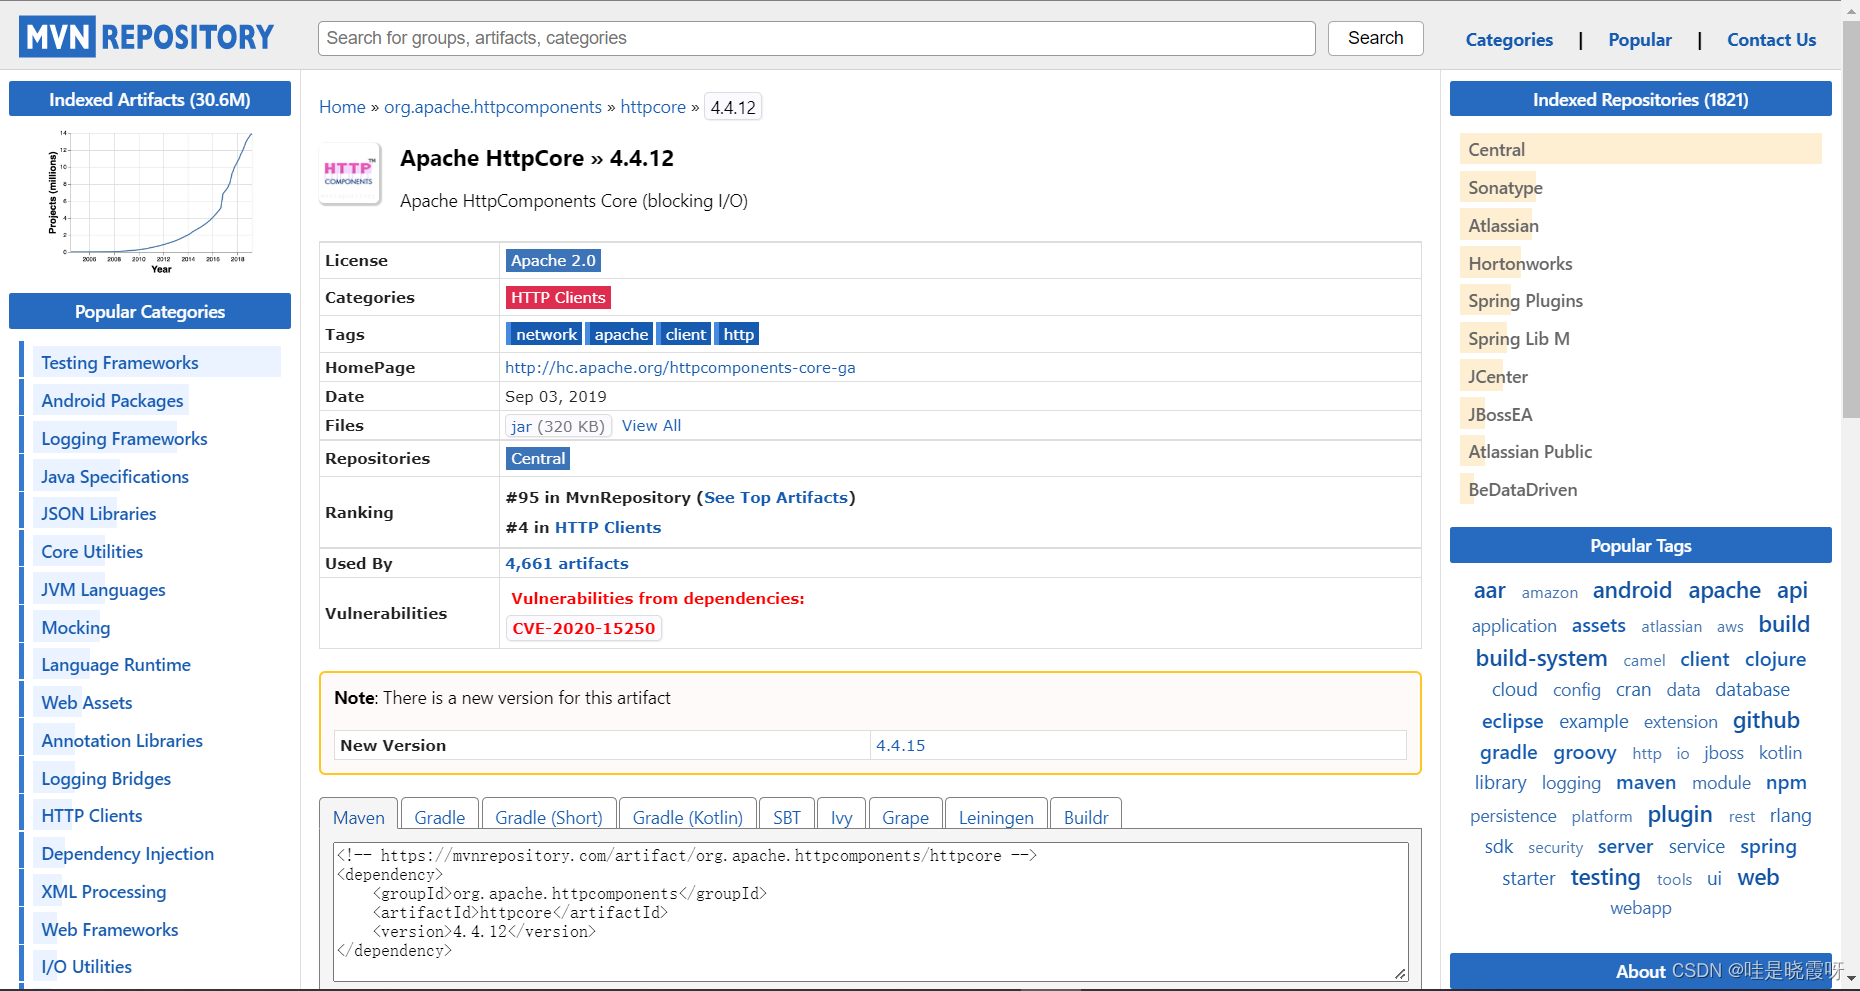Open XML Processing category
This screenshot has height=991, width=1860.
[x=104, y=891]
